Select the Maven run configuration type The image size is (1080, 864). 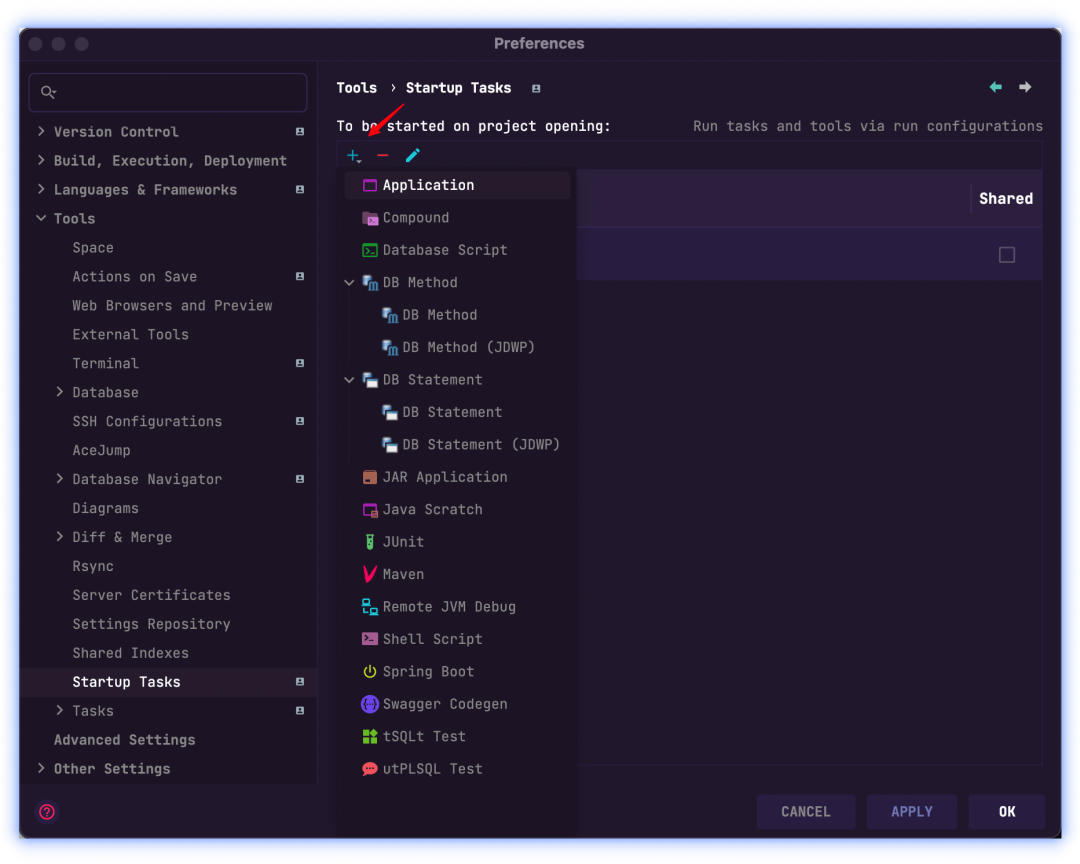397,574
